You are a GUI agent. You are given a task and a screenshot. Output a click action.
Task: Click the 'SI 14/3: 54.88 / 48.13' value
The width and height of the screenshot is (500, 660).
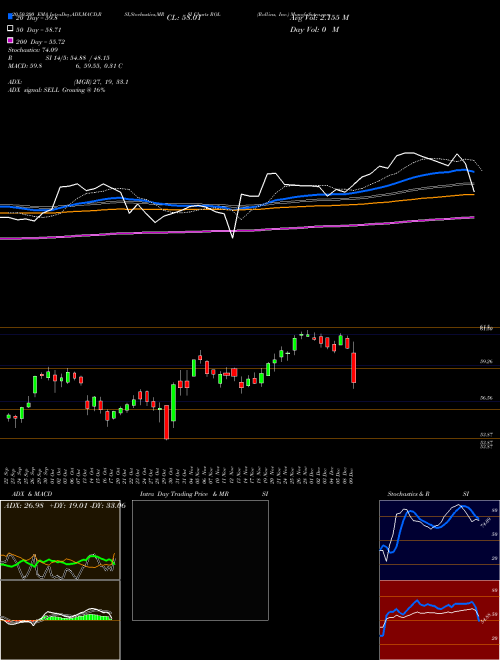(x=78, y=58)
